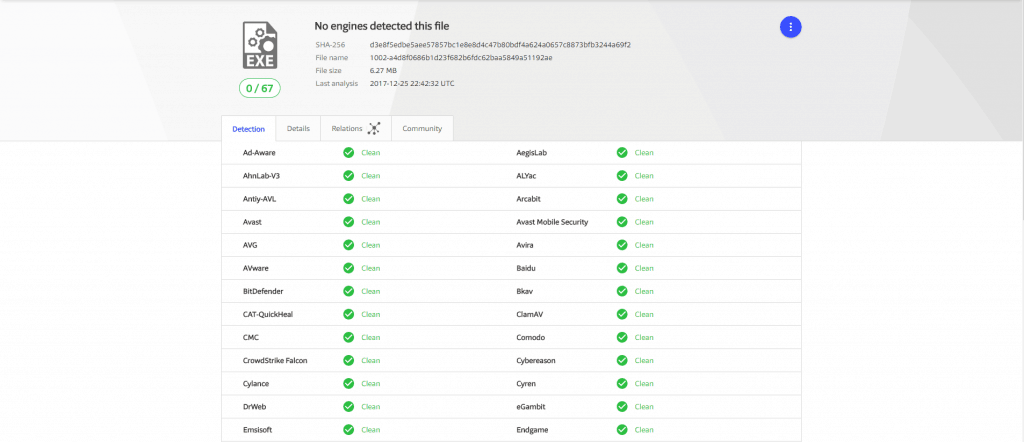Image resolution: width=1024 pixels, height=442 pixels.
Task: Click the green check icon for AegisLab
Action: 622,153
